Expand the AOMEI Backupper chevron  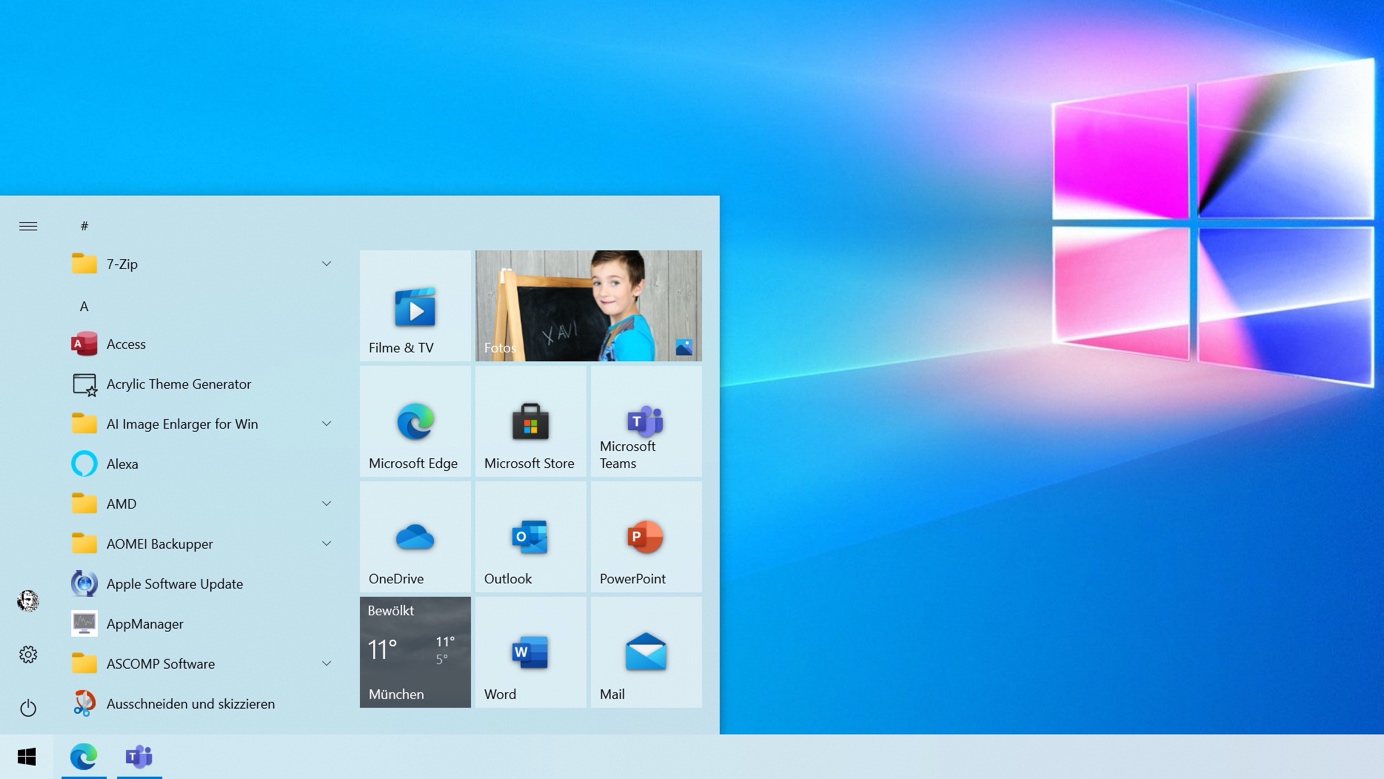click(x=326, y=544)
